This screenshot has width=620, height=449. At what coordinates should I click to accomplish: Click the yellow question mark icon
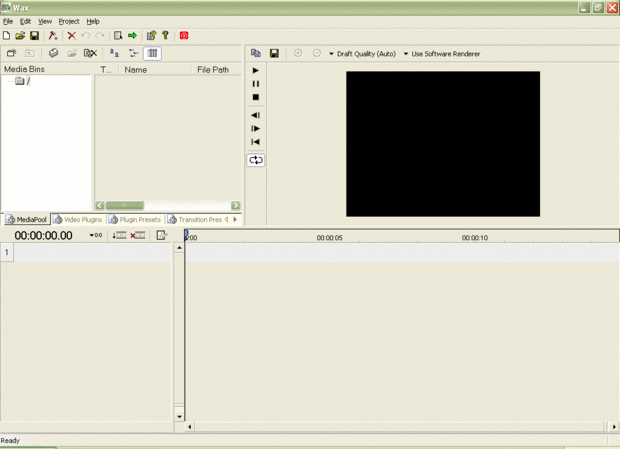[166, 36]
